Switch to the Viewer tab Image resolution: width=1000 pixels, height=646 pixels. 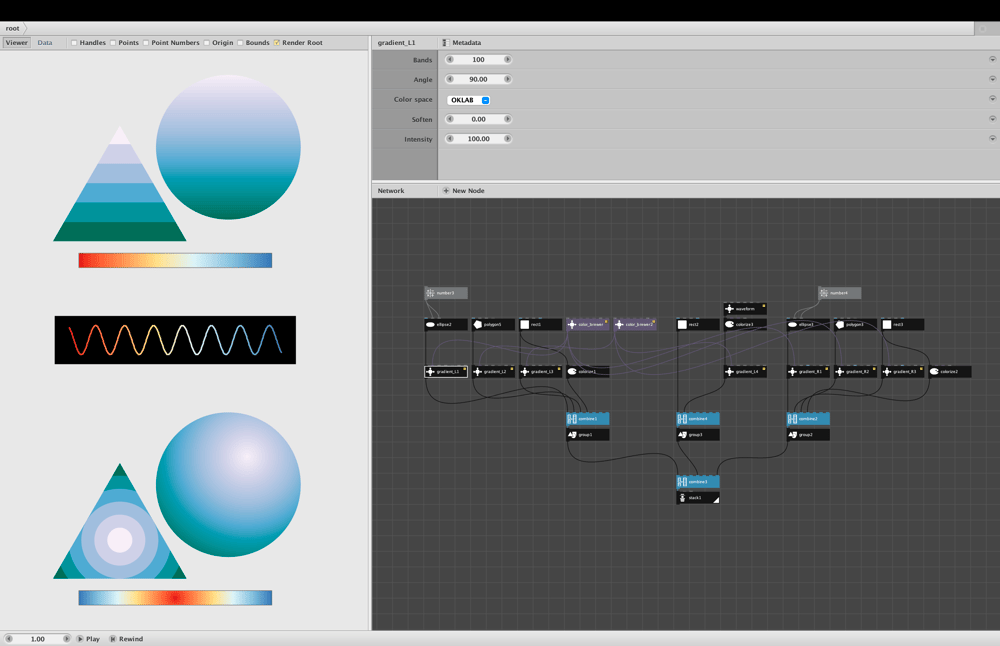pos(17,43)
